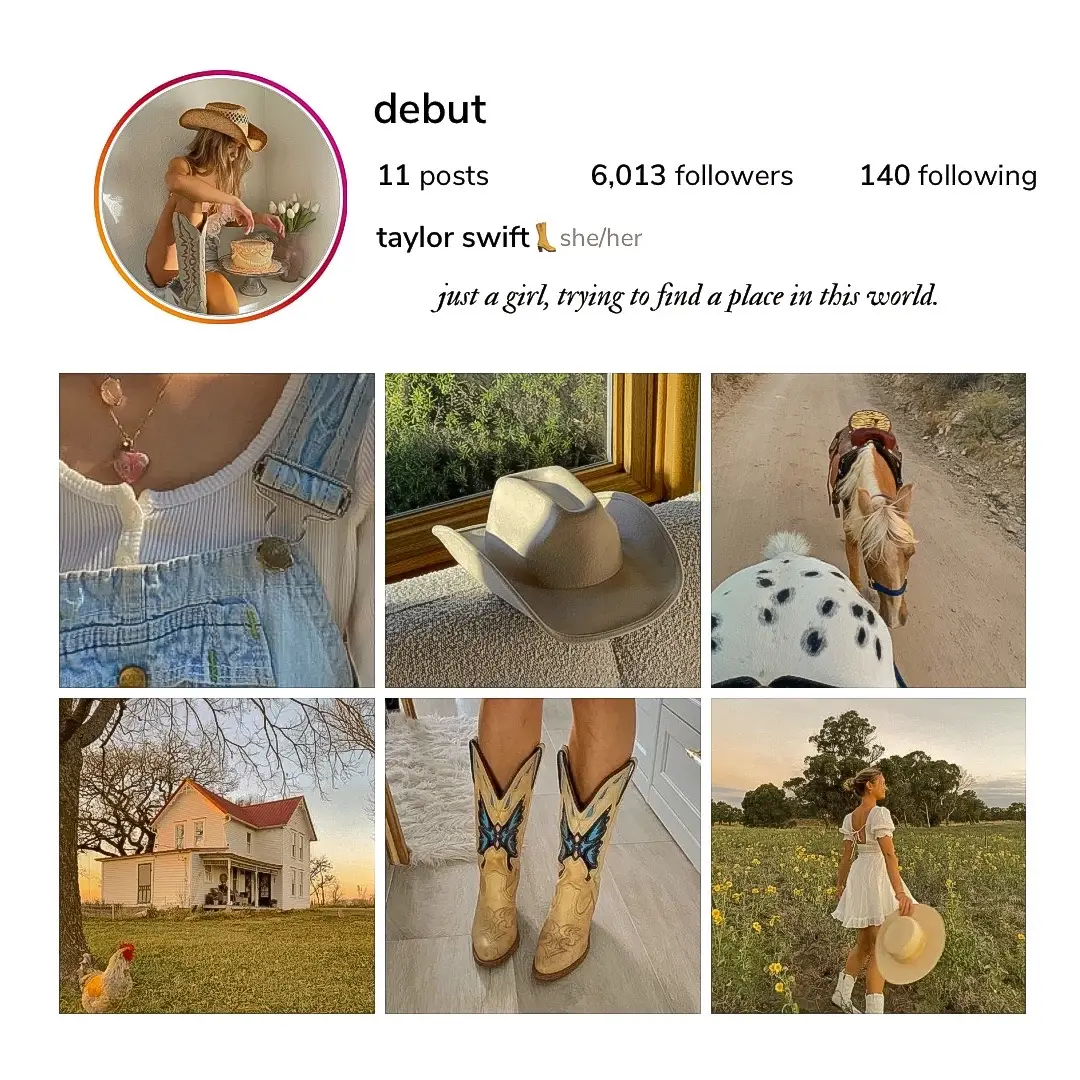Image resolution: width=1080 pixels, height=1080 pixels.
Task: Open the farmhouse with rooster post
Action: pos(217,856)
